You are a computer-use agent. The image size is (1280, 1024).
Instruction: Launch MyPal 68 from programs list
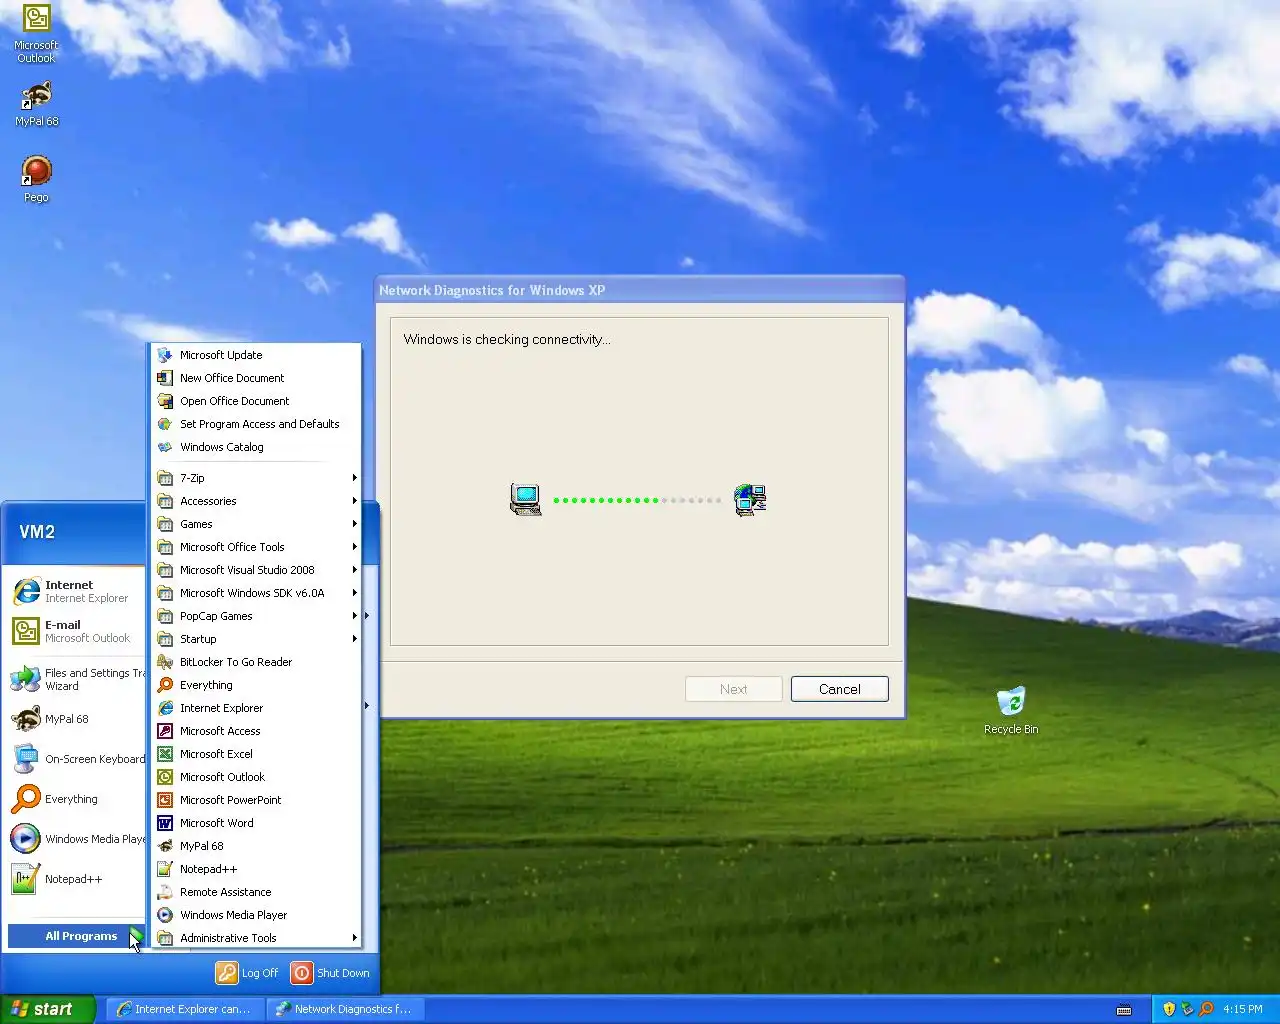[256, 846]
